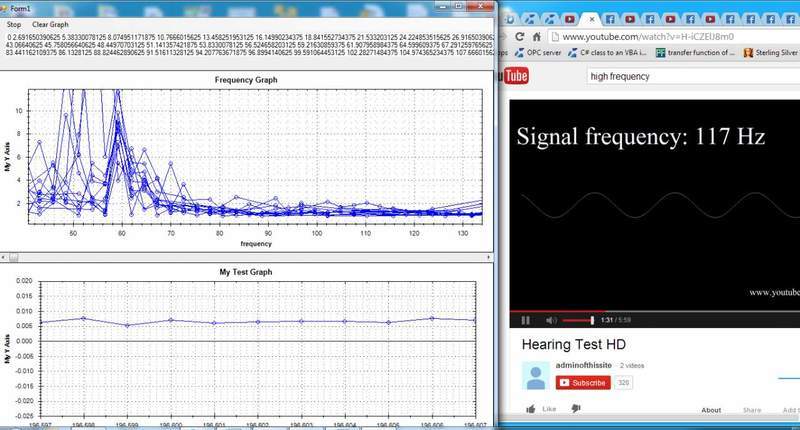Click the OPC server bookmark favicon

519,53
